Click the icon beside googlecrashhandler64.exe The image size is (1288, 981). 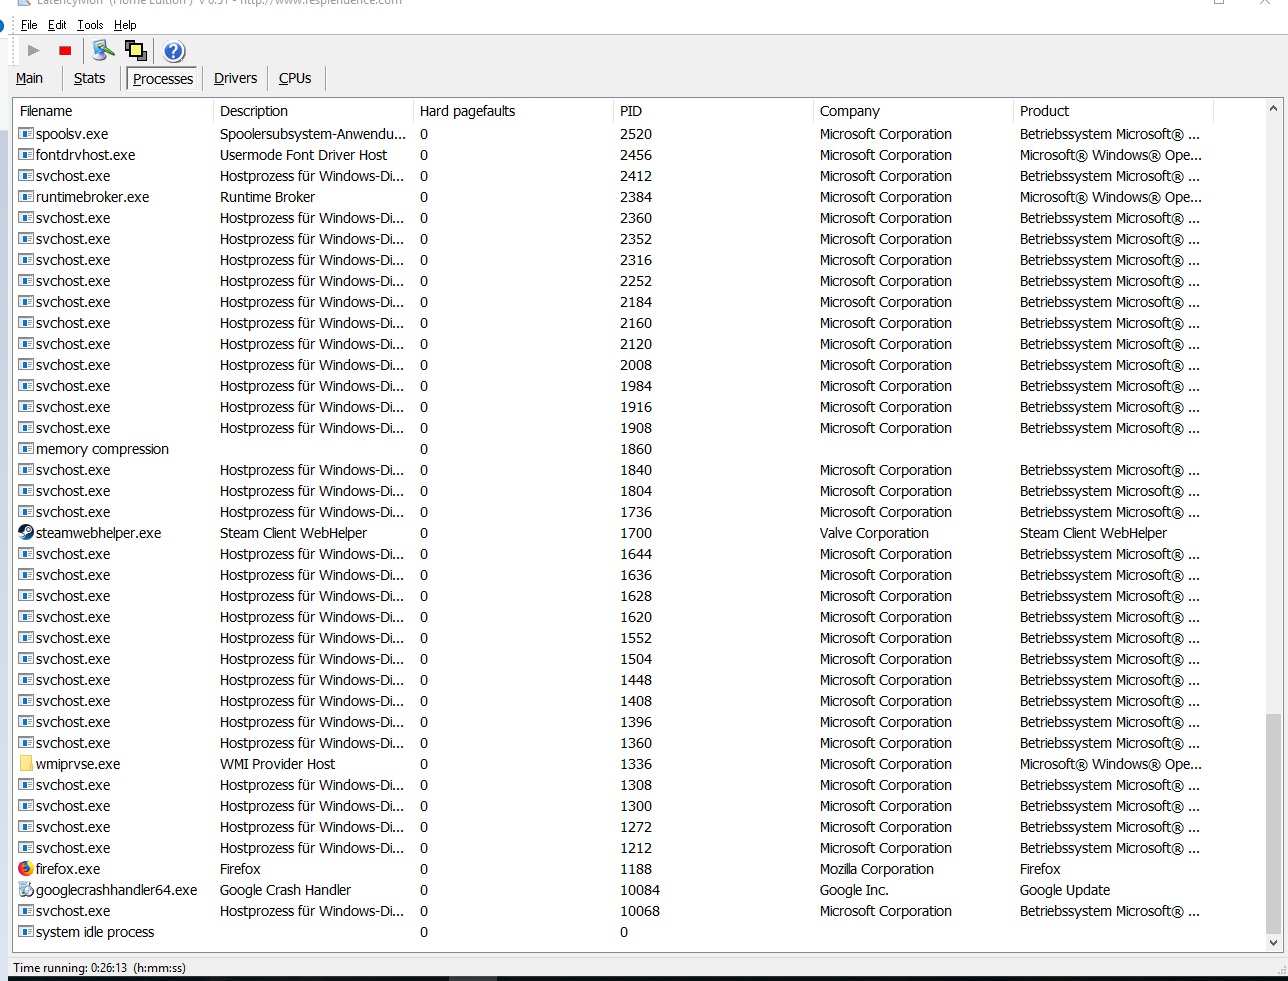pos(26,890)
